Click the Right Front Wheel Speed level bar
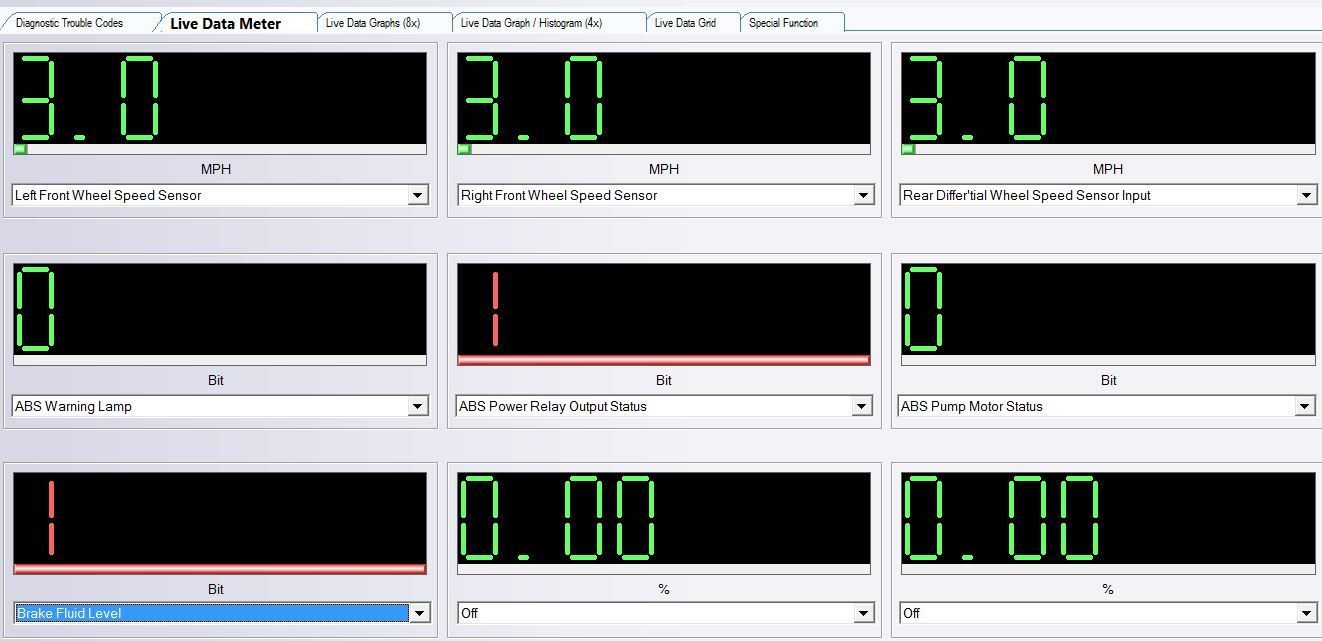The image size is (1322, 641). pos(663,149)
